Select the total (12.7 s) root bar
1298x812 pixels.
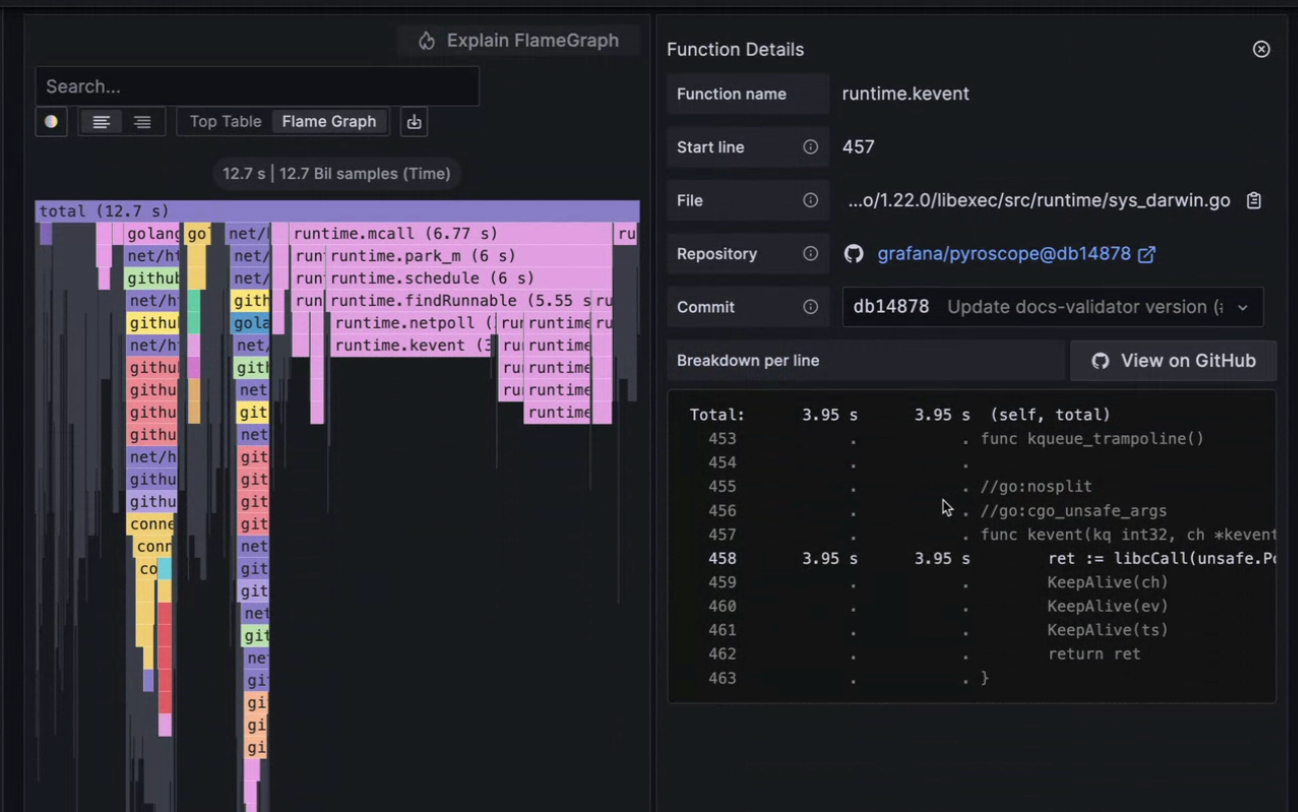click(x=337, y=211)
